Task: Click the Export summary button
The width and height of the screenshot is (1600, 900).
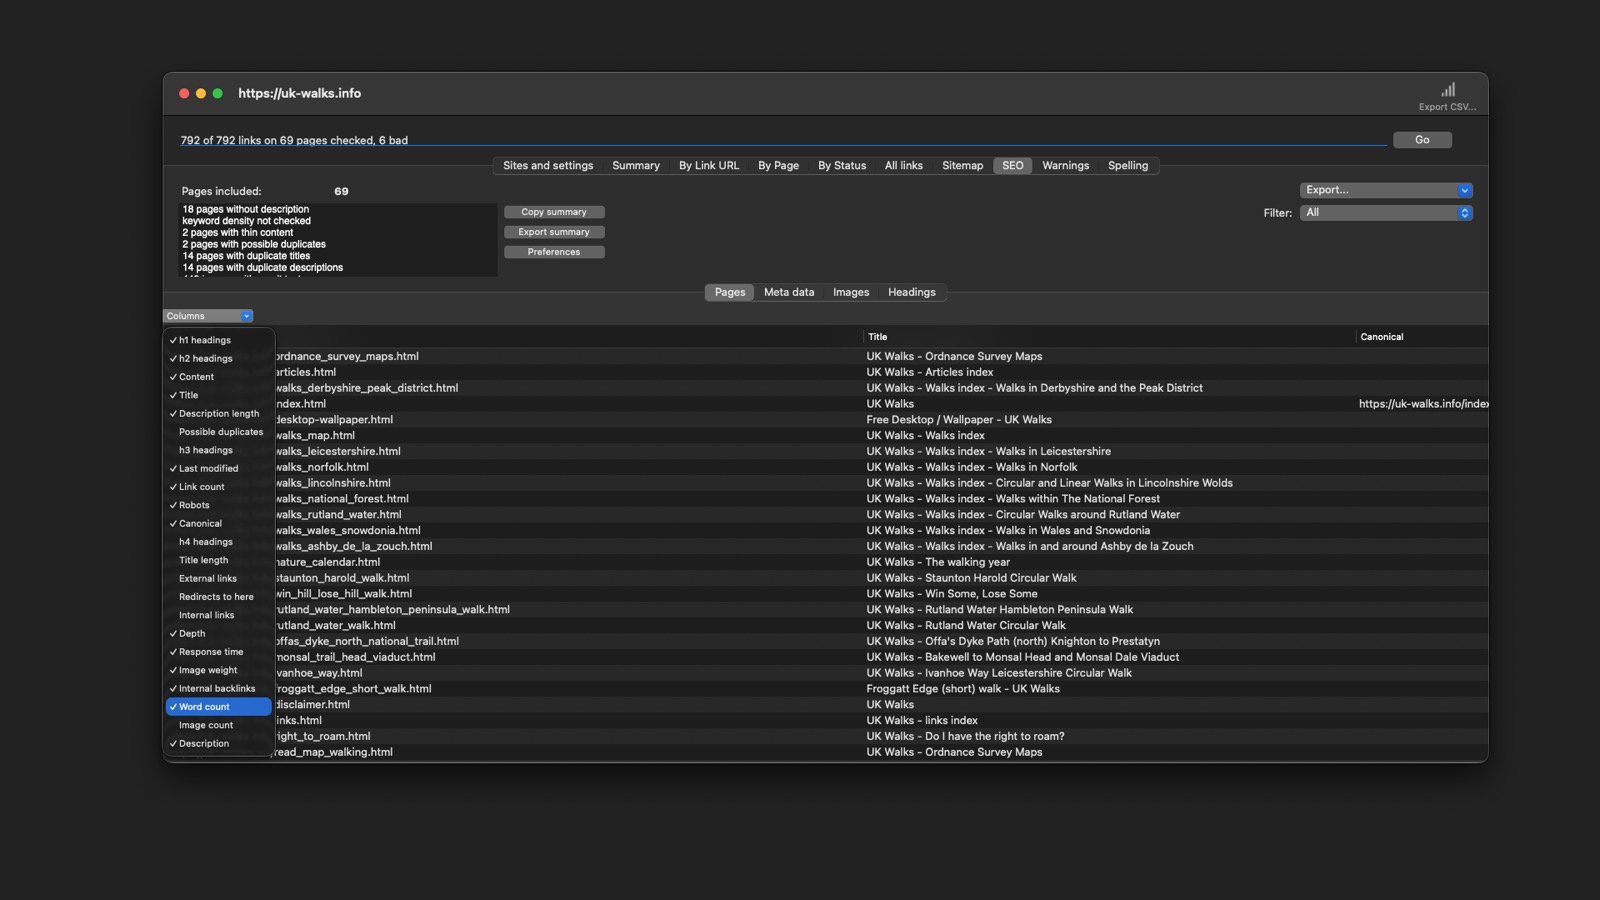Action: [554, 232]
